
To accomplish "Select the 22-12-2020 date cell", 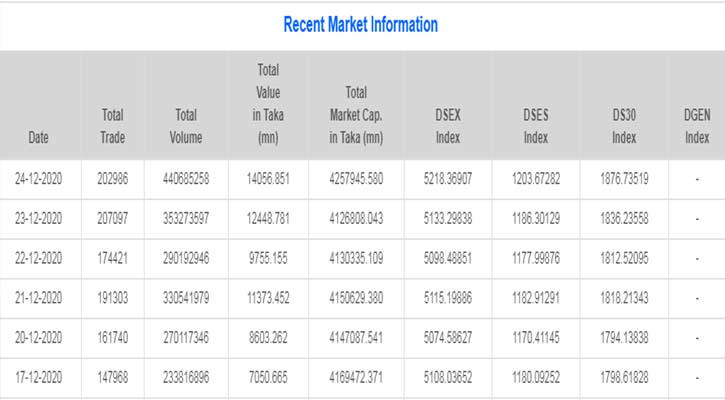I will 39,258.
